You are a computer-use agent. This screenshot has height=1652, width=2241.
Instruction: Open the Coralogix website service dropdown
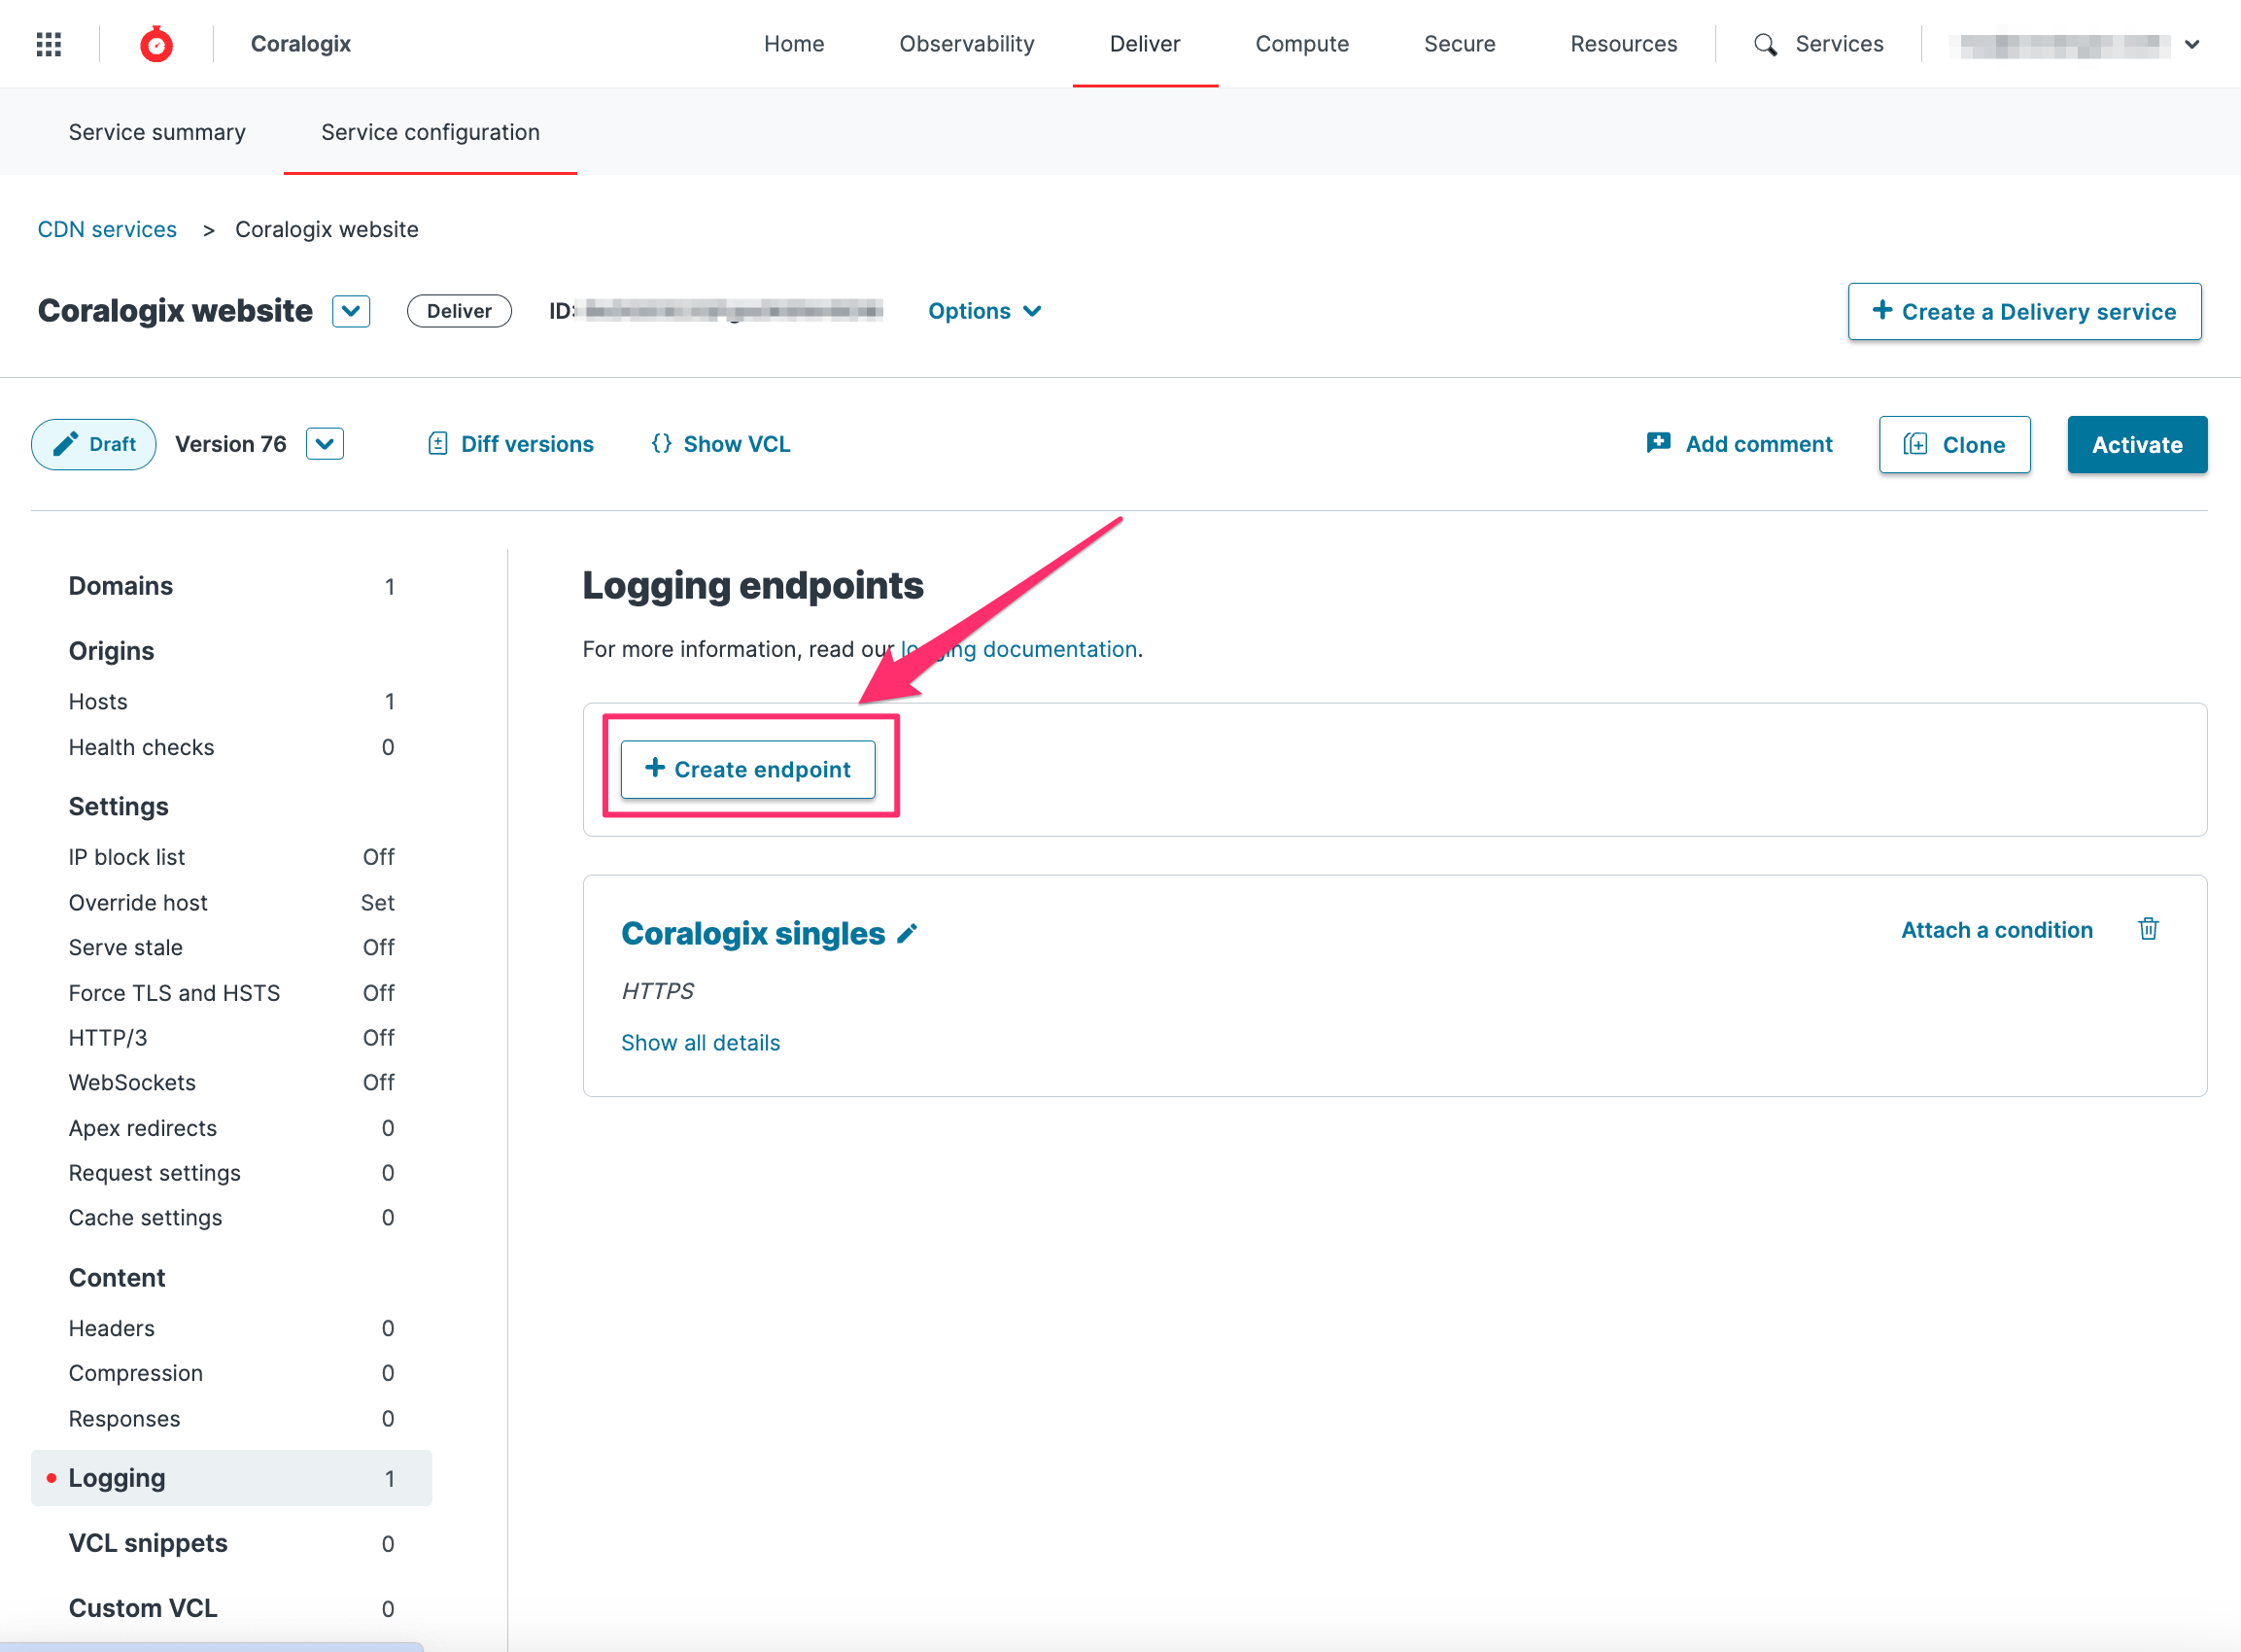351,311
